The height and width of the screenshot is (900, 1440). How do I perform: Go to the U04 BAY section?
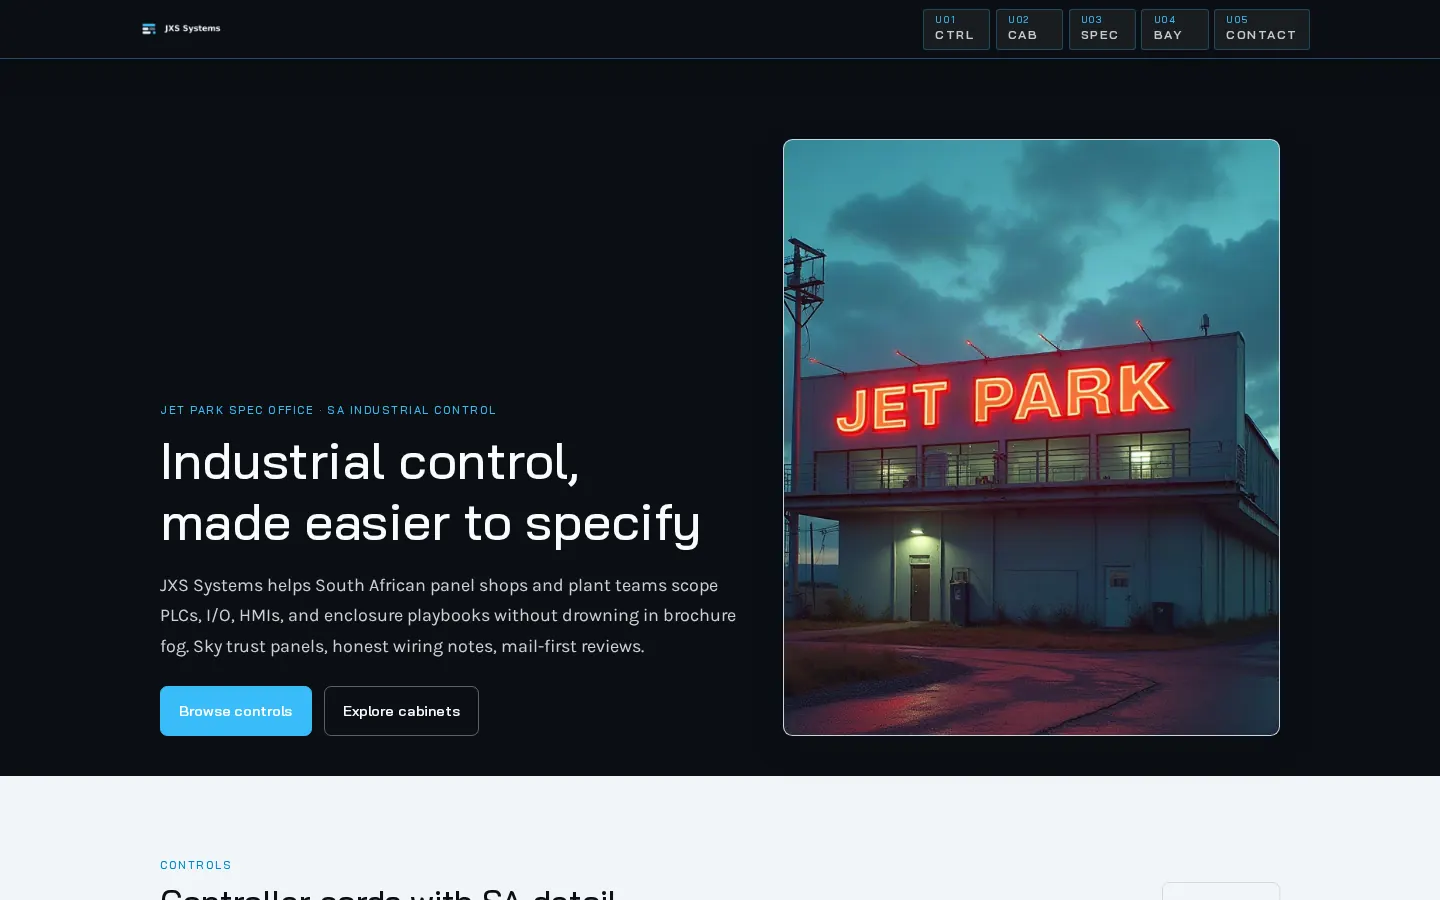[1175, 29]
